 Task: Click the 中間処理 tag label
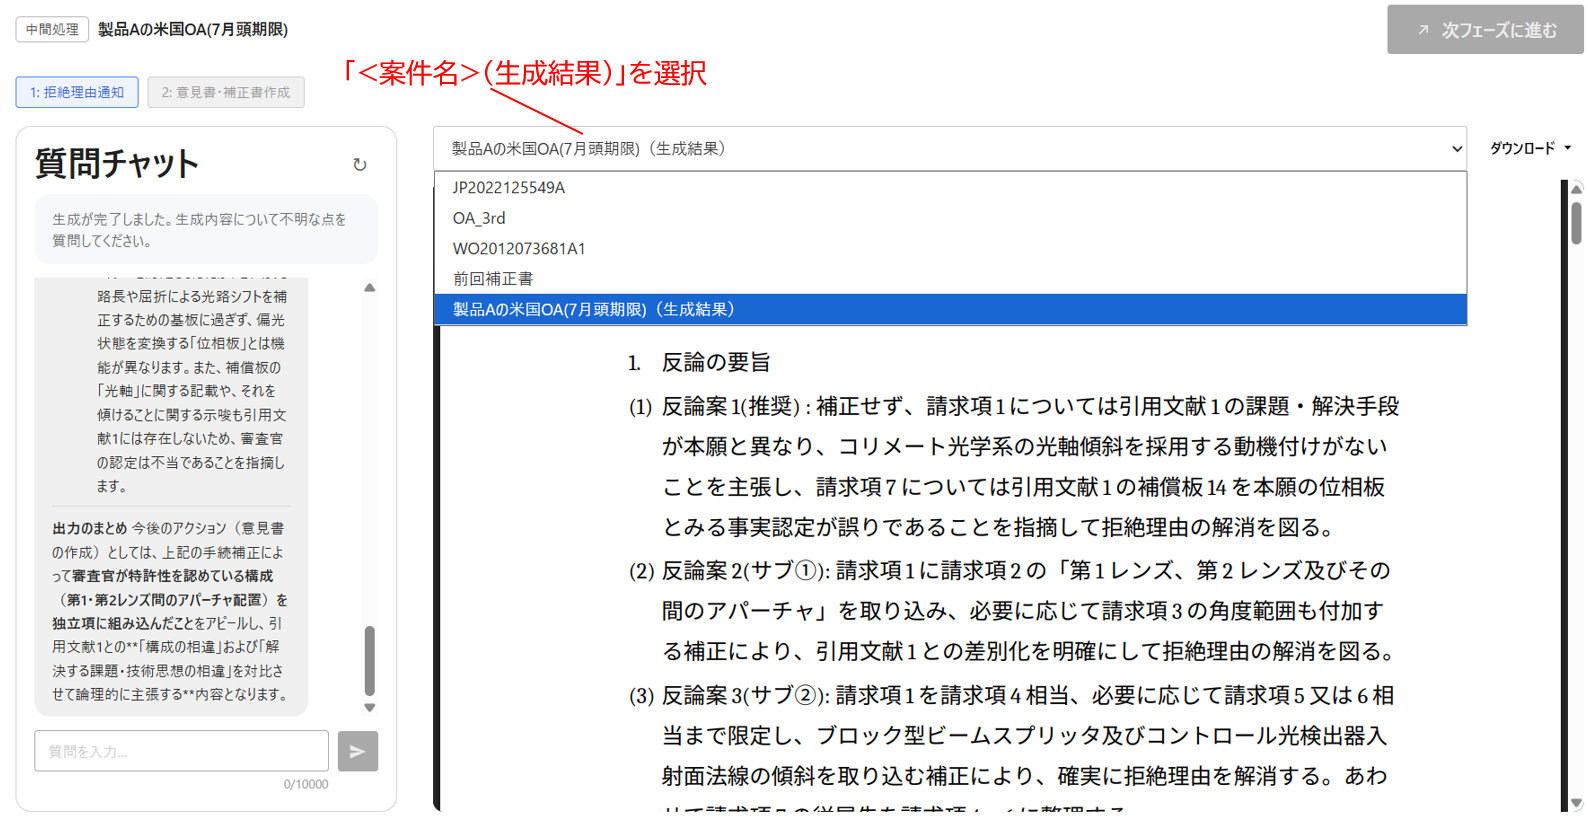click(52, 30)
